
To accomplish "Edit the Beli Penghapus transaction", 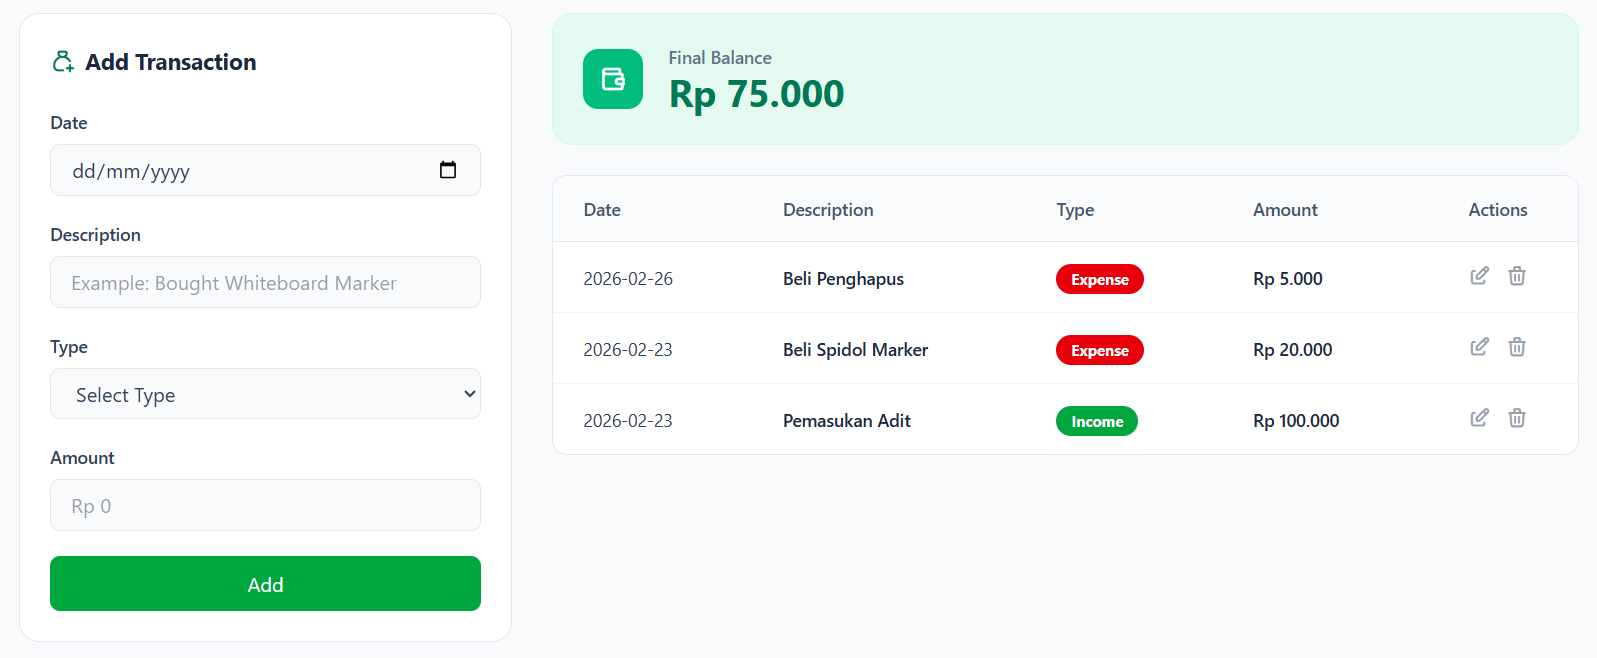I will (1479, 276).
